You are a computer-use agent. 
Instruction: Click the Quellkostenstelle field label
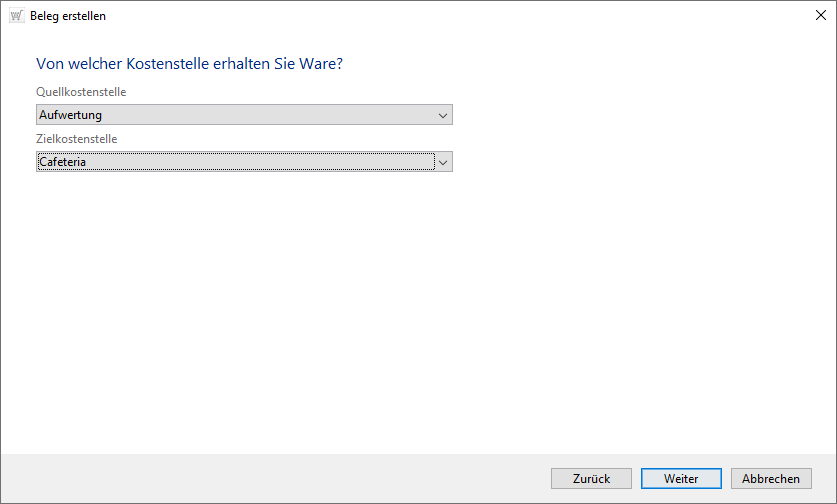[81, 92]
